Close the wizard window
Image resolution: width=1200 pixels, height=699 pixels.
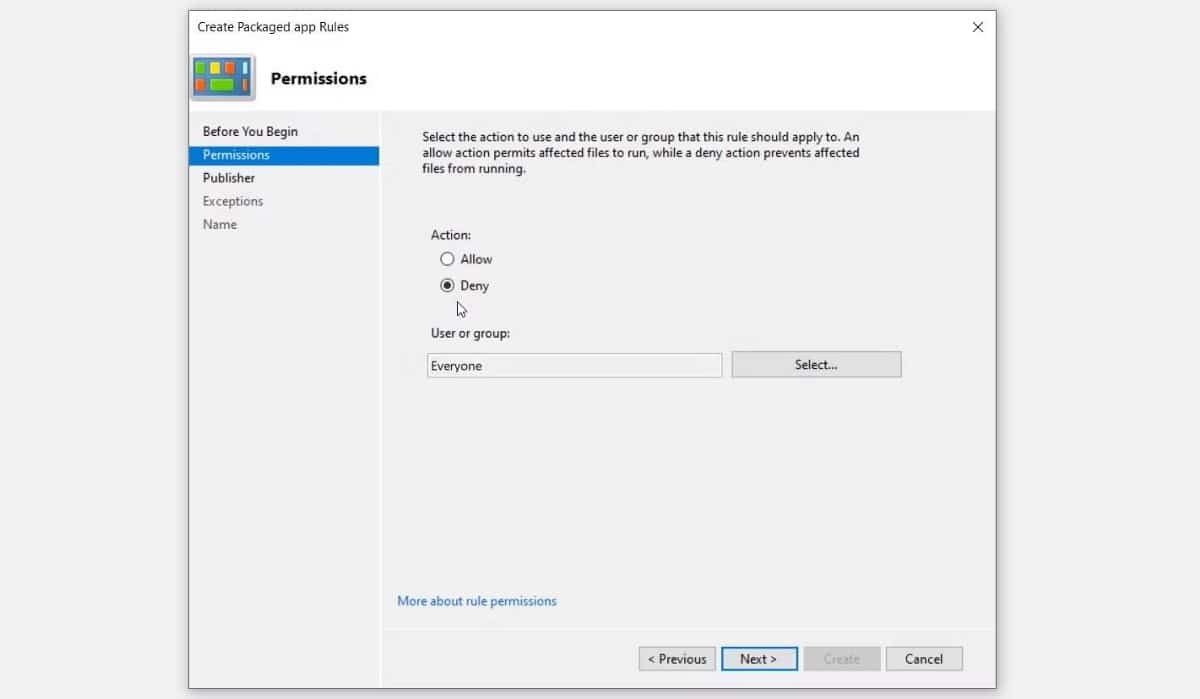[977, 27]
